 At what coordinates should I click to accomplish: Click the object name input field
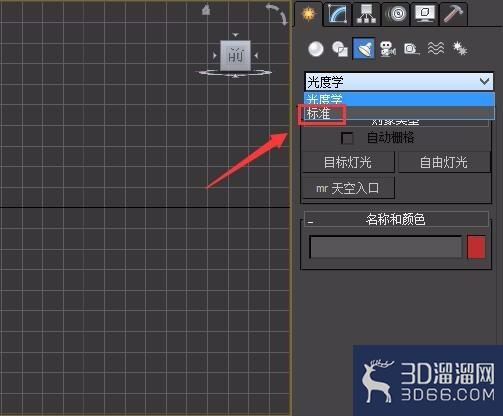[385, 247]
